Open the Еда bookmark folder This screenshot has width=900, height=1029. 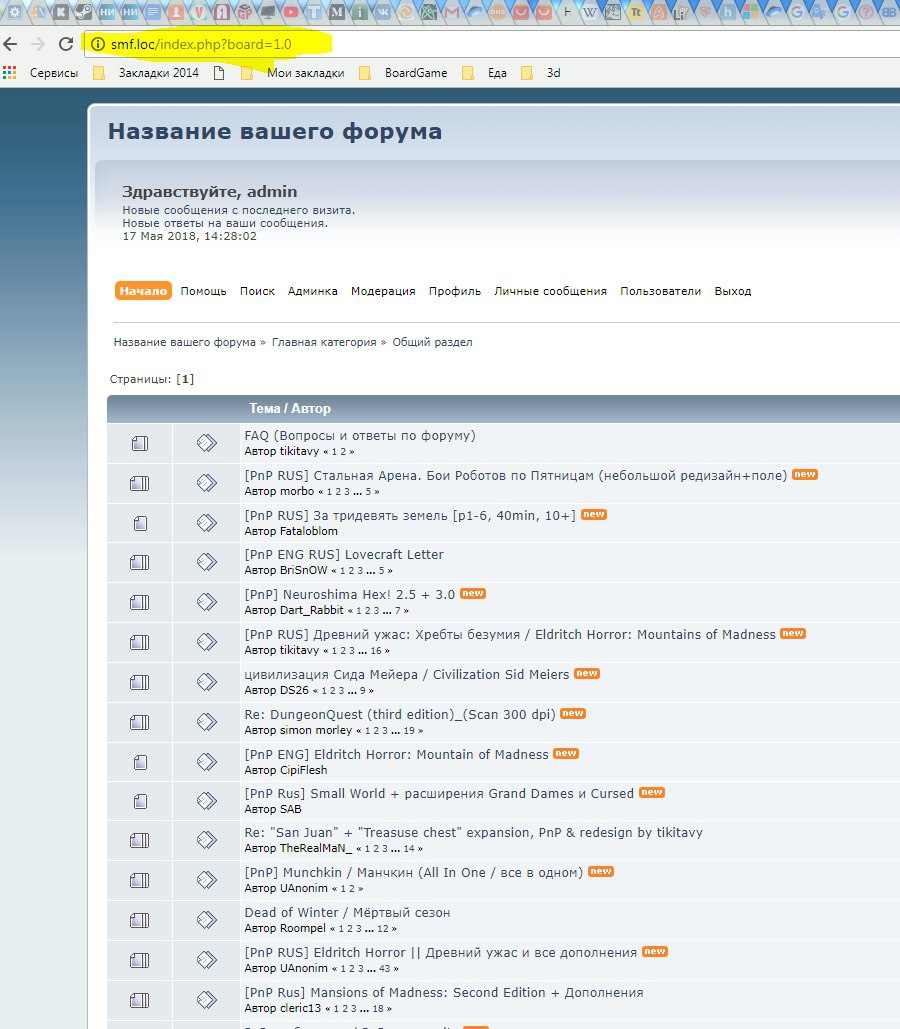(x=484, y=73)
